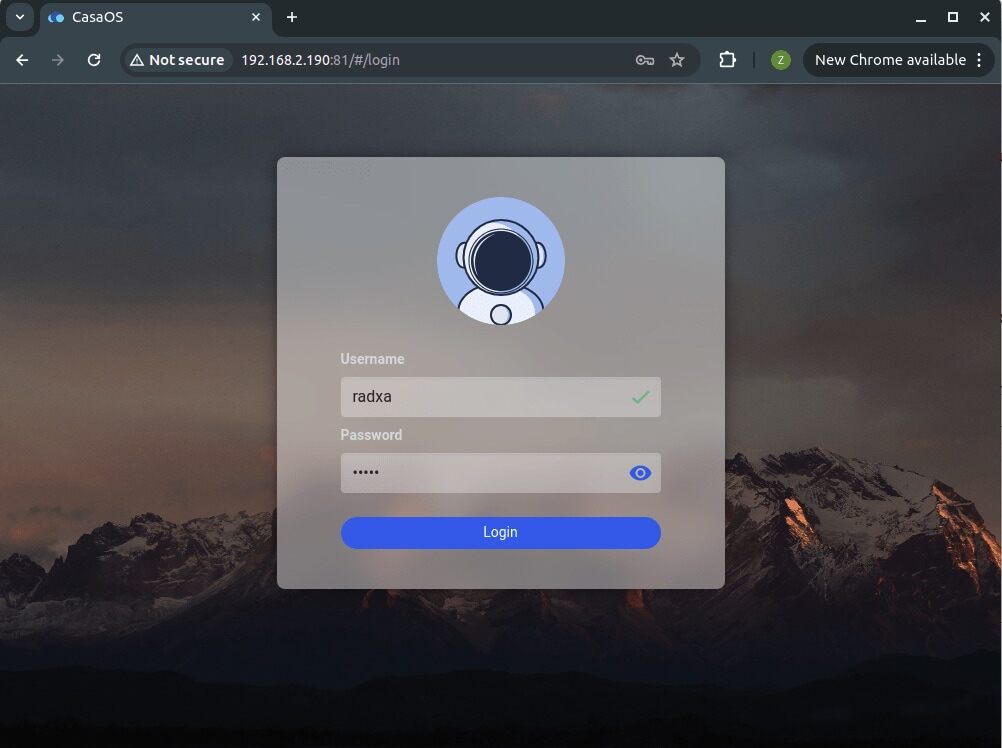Go back to the previous page
Viewport: 1002px width, 748px height.
click(22, 60)
